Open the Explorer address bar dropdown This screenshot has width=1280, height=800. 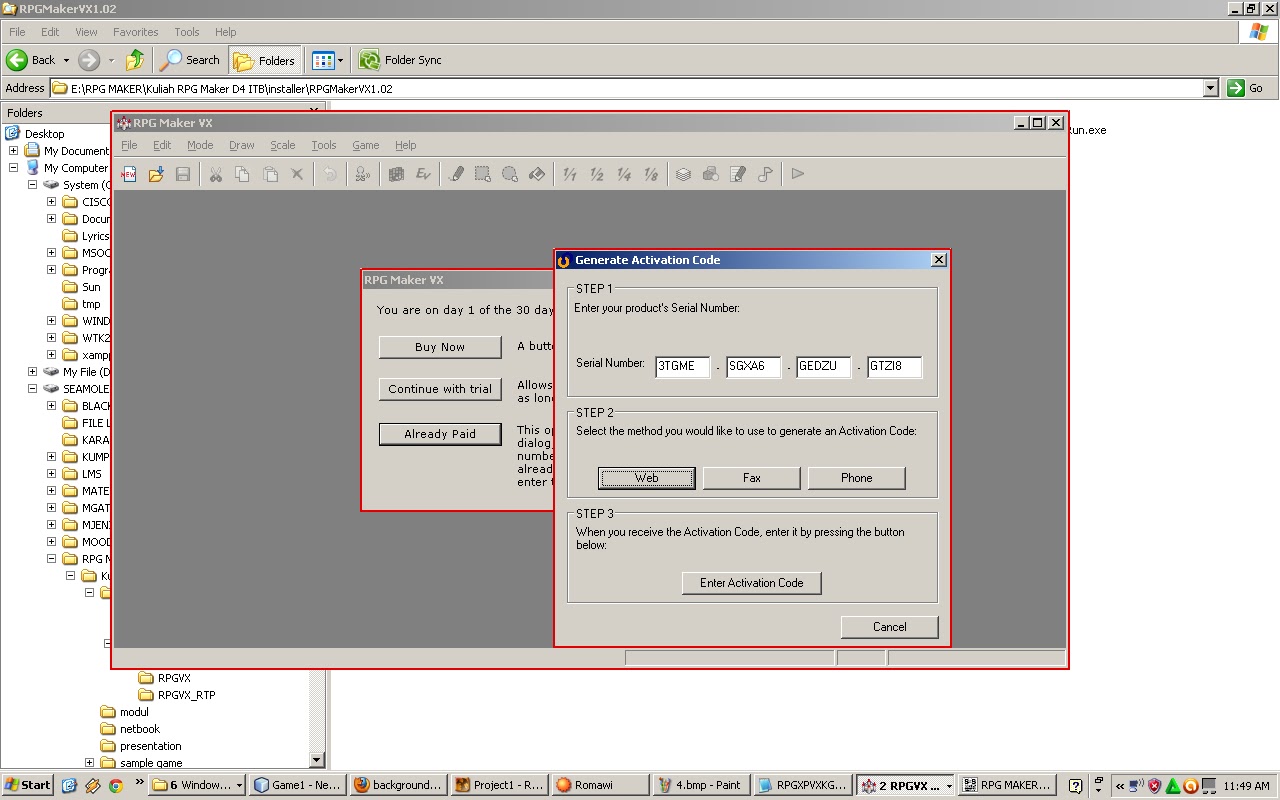[x=1210, y=88]
